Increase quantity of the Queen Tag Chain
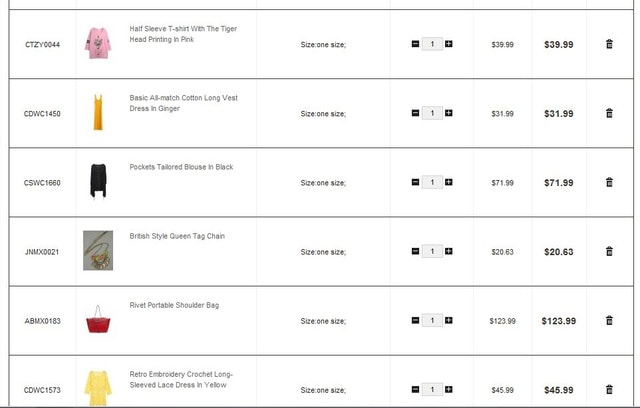The height and width of the screenshot is (408, 640). pyautogui.click(x=449, y=251)
